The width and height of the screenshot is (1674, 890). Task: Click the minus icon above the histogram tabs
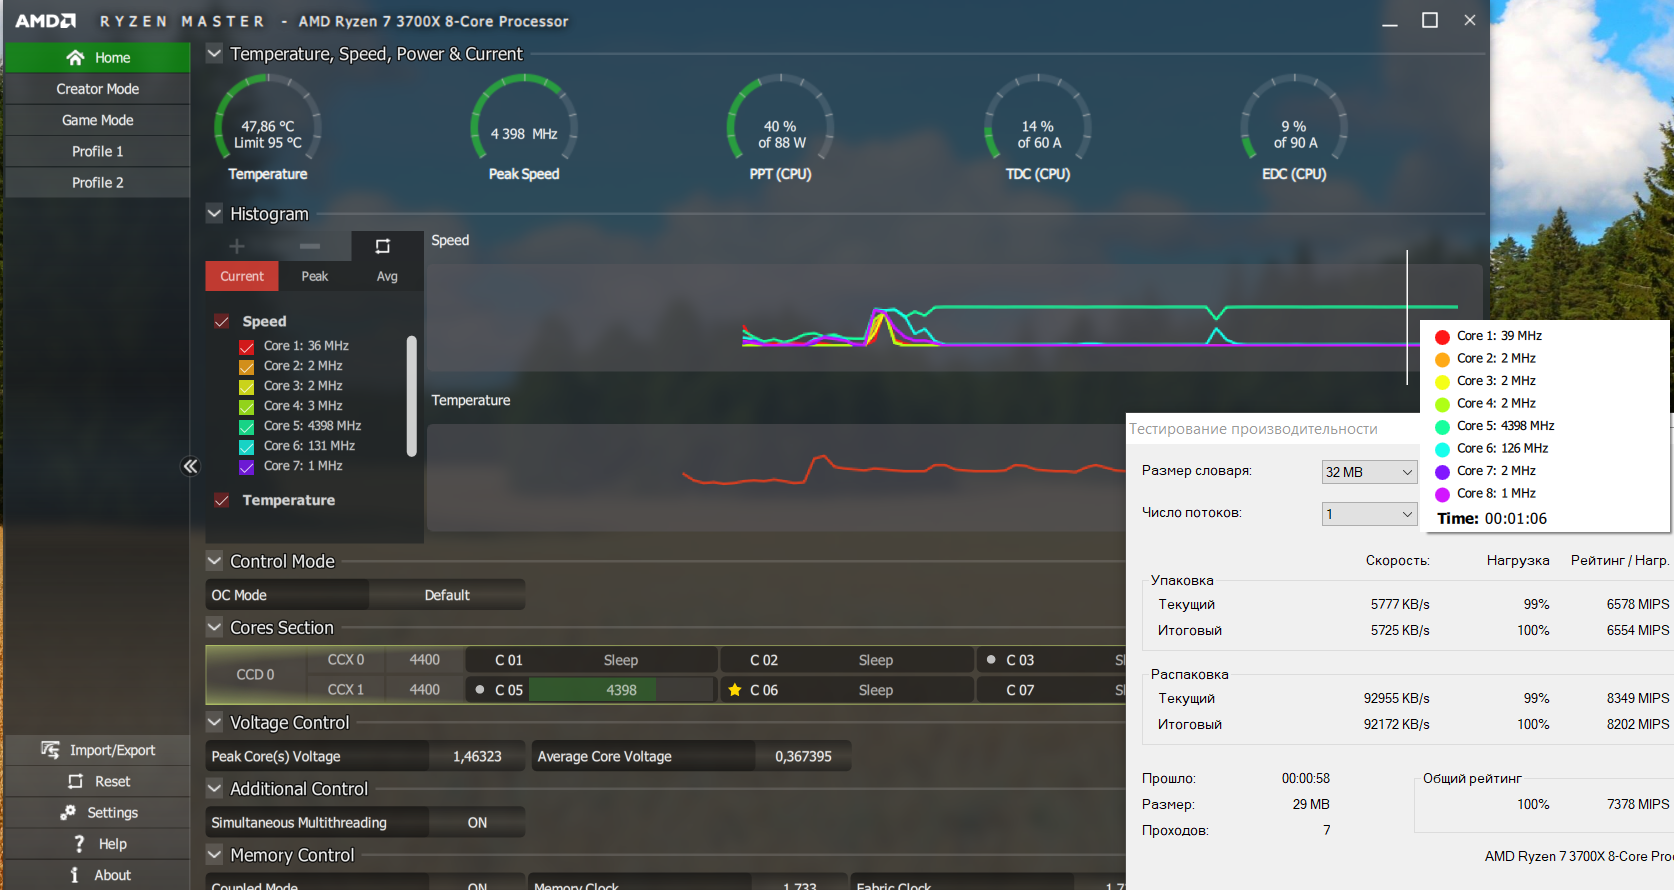point(310,246)
